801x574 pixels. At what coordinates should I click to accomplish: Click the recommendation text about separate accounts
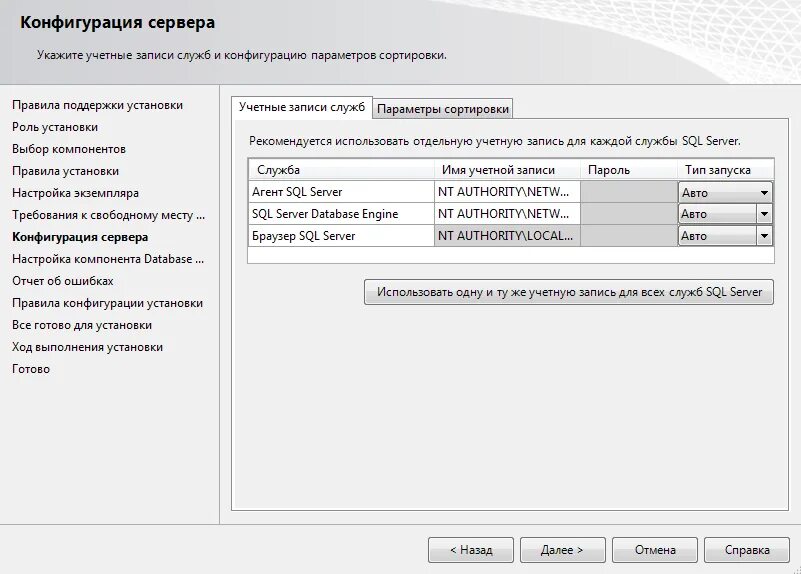494,141
